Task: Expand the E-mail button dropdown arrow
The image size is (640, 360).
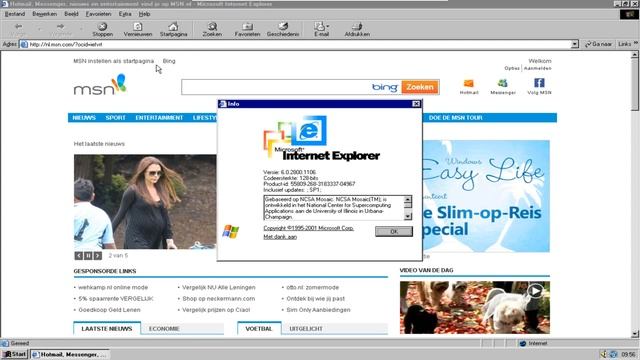Action: point(328,27)
